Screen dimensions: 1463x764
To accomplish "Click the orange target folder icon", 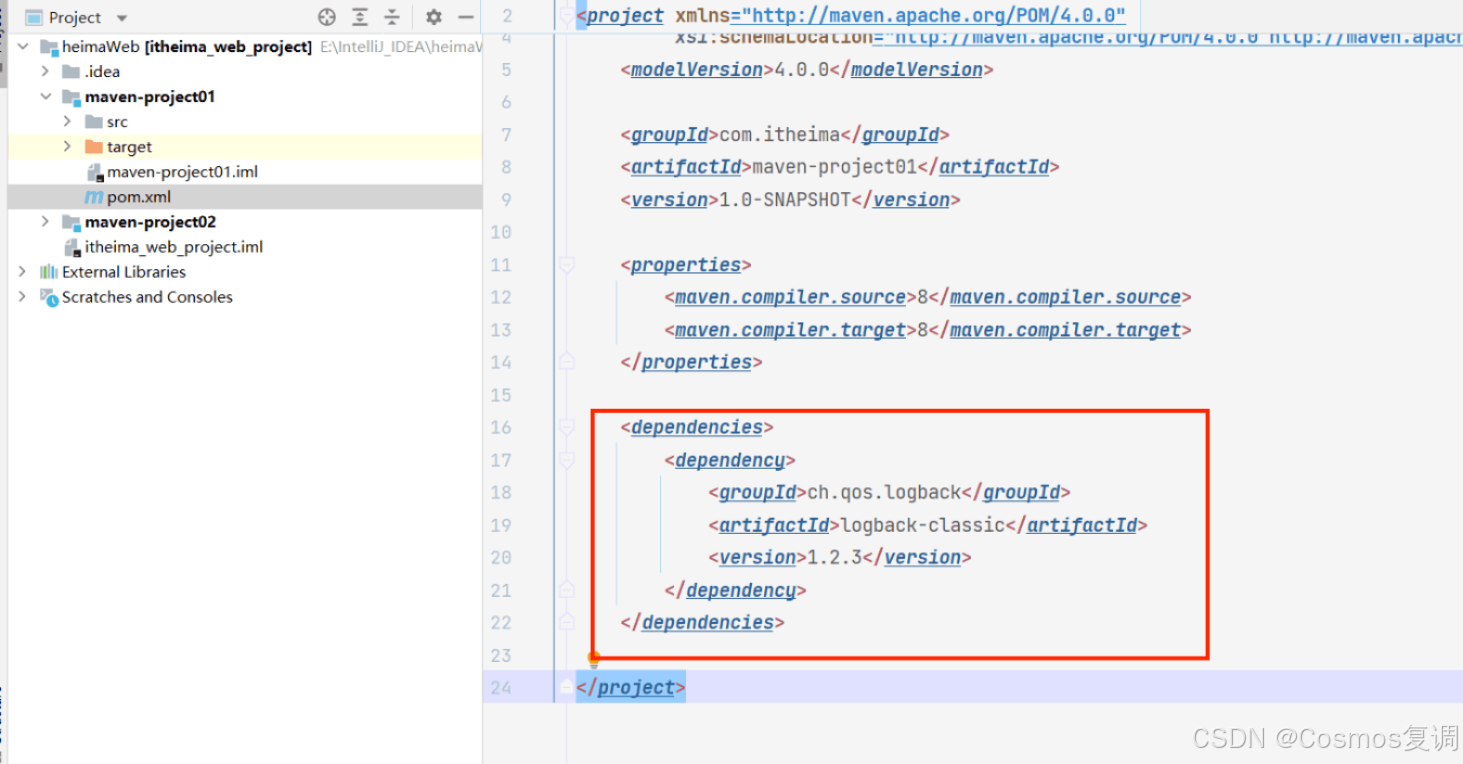I will 94,147.
